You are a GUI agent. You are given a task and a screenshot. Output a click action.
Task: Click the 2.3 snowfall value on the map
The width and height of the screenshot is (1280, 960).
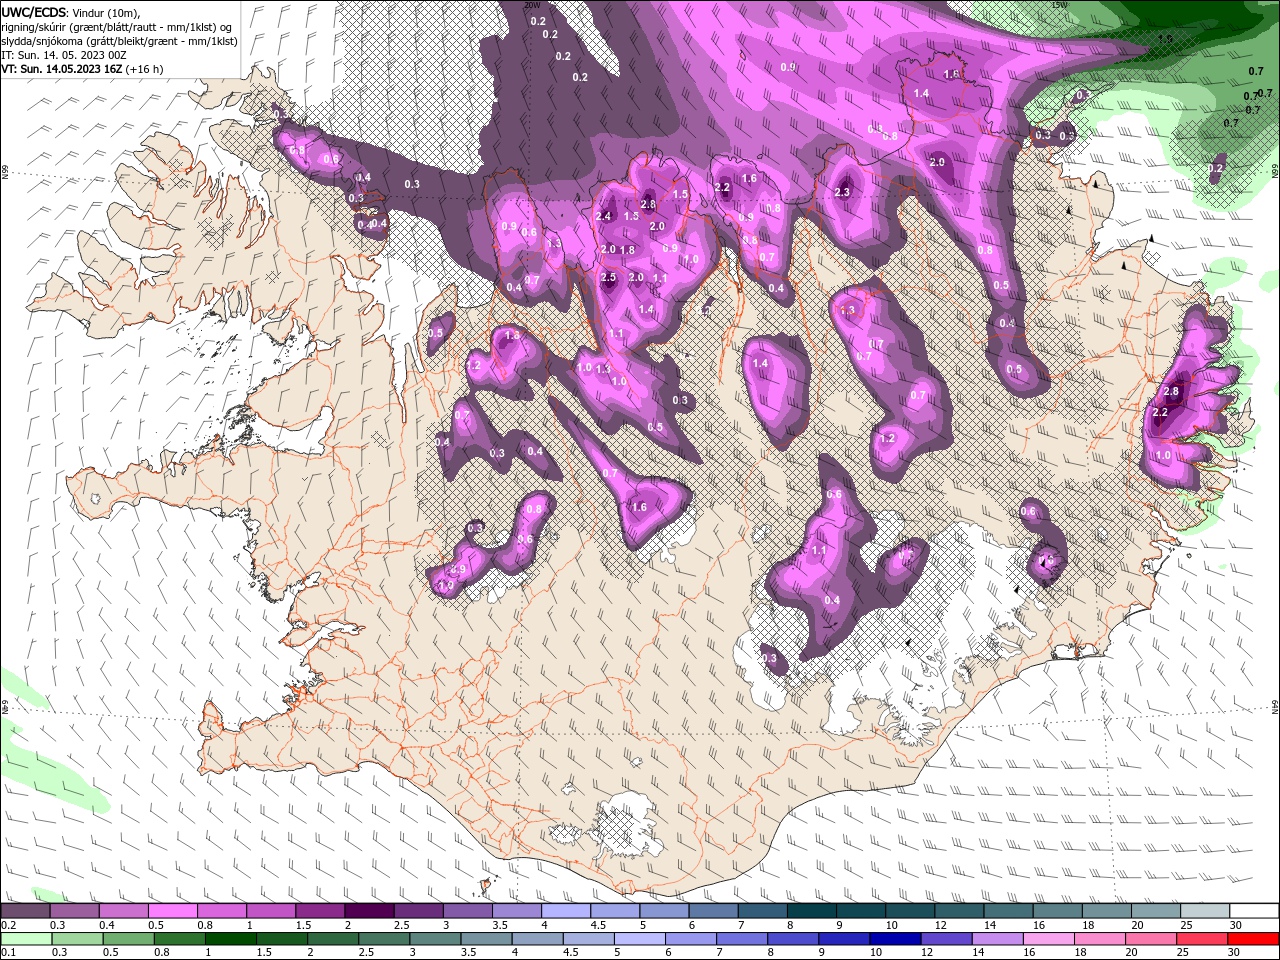click(842, 192)
